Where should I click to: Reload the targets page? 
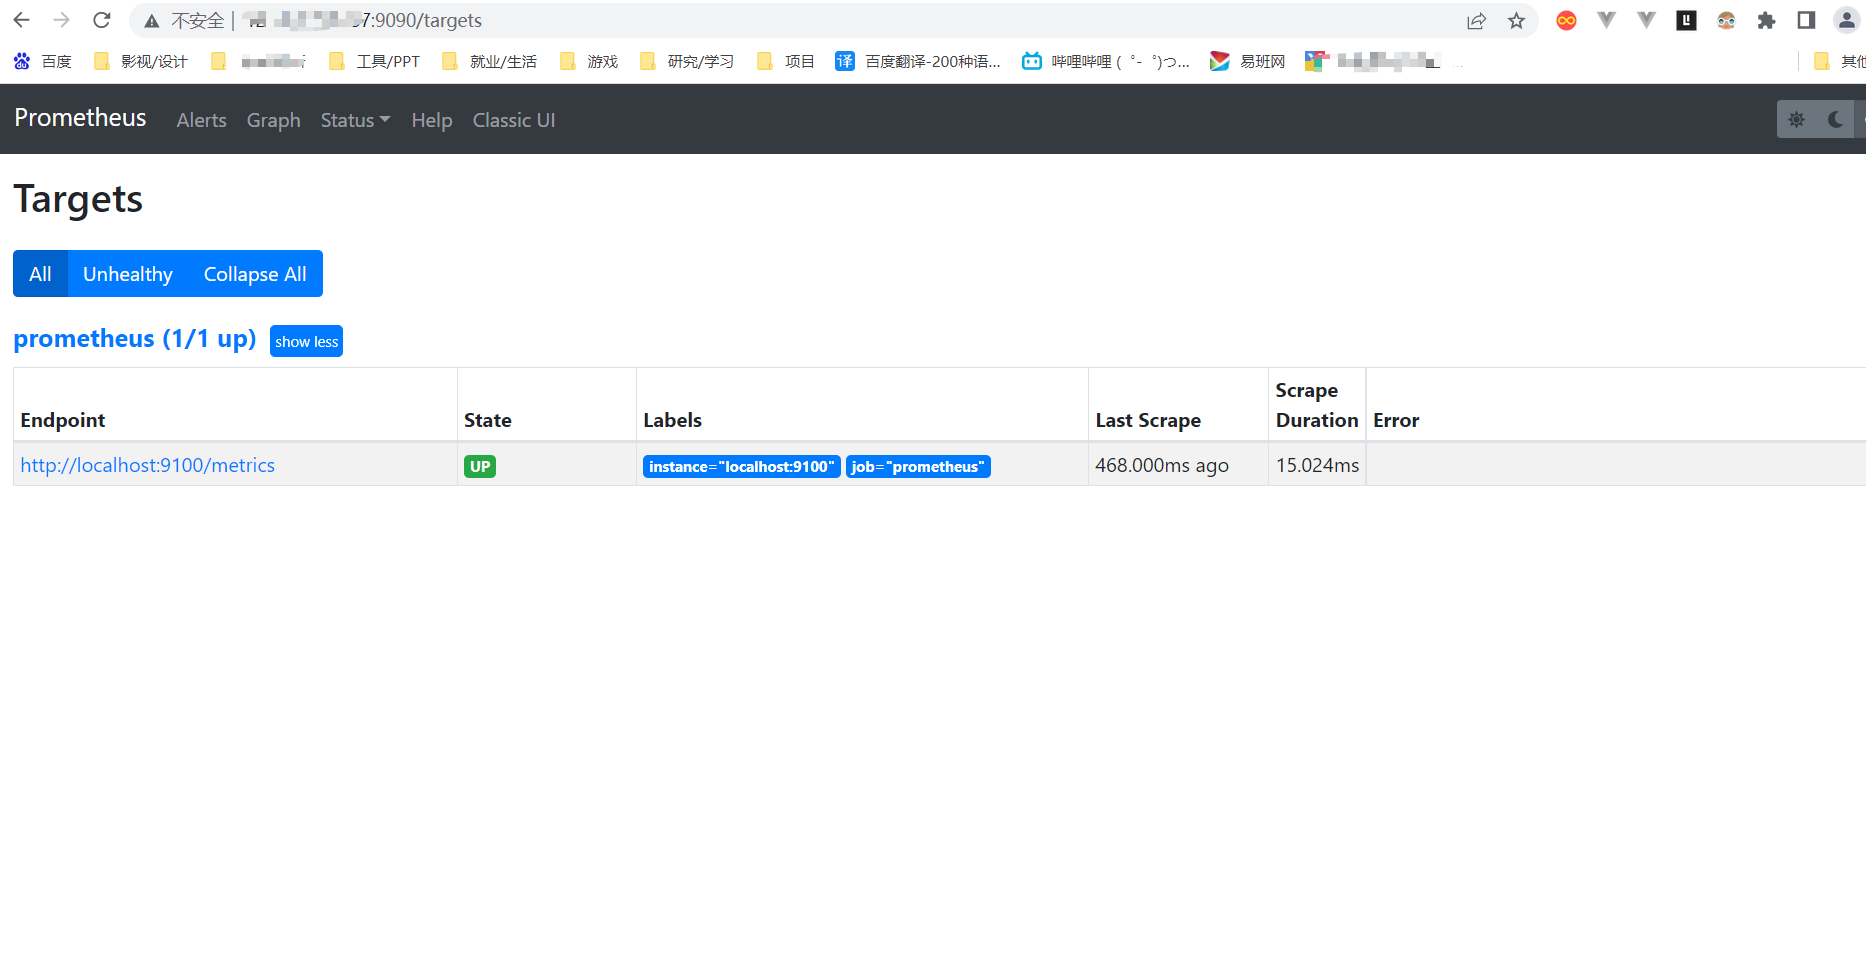coord(102,20)
